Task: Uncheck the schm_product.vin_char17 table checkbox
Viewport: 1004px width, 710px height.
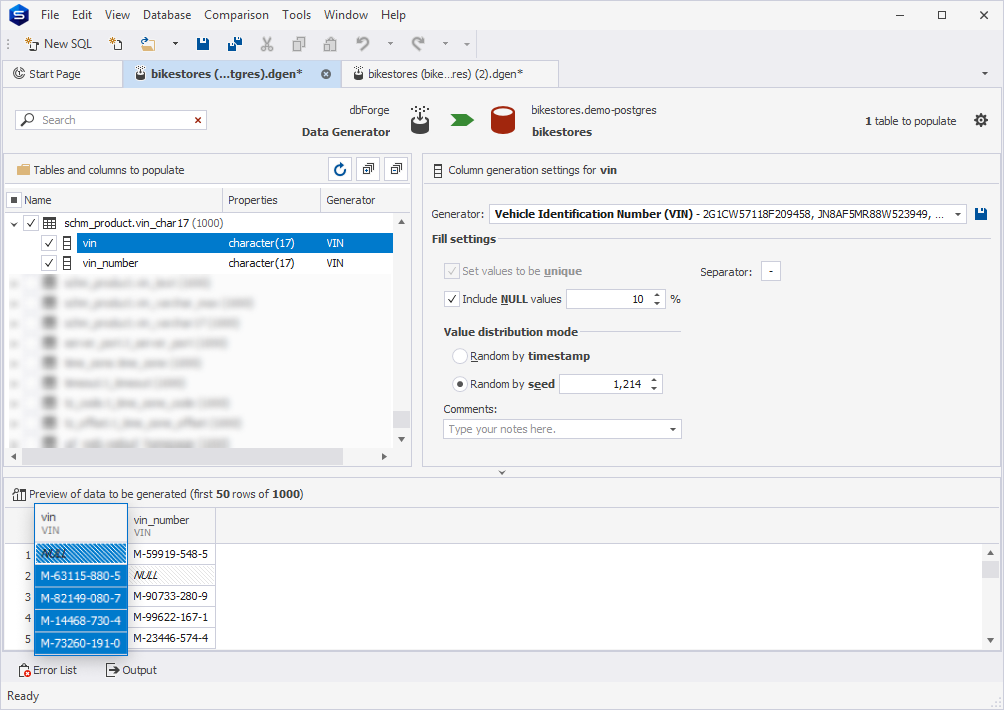Action: pos(31,223)
